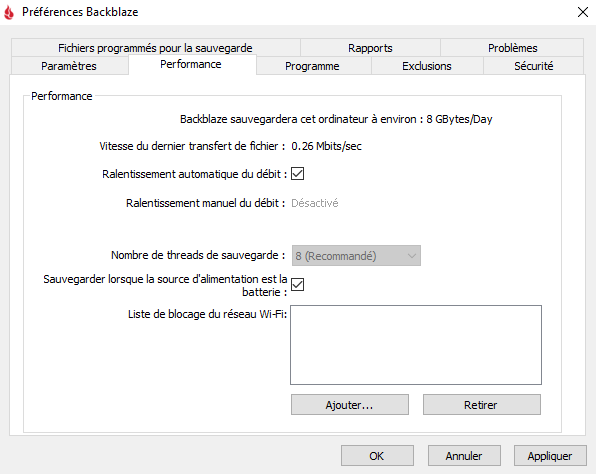Apply settings with the Appliquer button

pyautogui.click(x=550, y=455)
